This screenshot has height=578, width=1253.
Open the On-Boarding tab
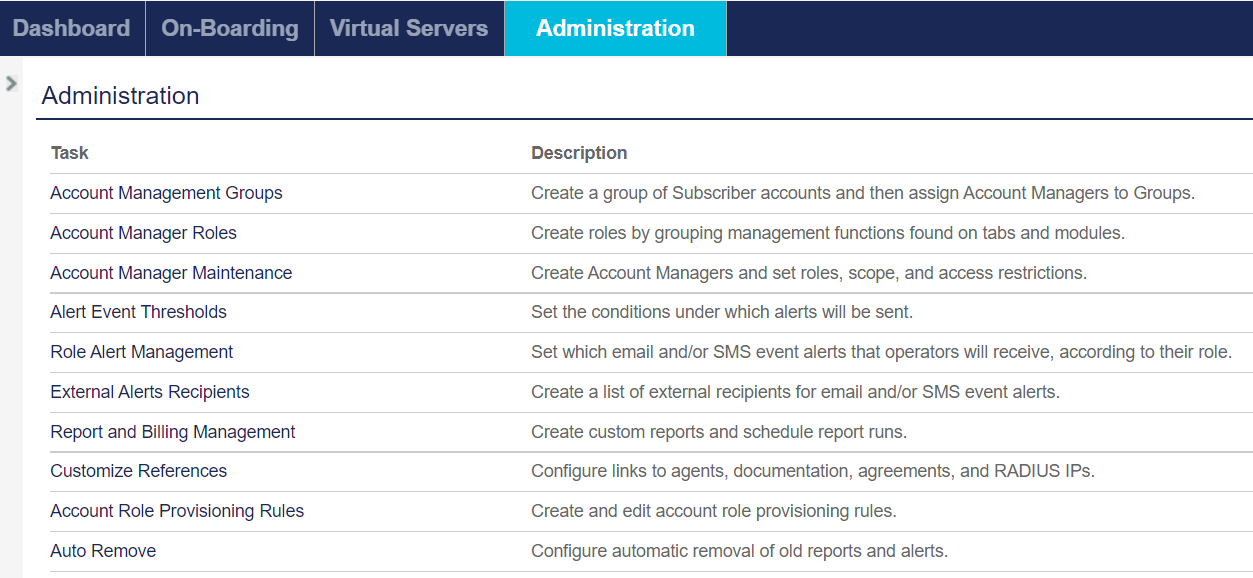pyautogui.click(x=230, y=28)
